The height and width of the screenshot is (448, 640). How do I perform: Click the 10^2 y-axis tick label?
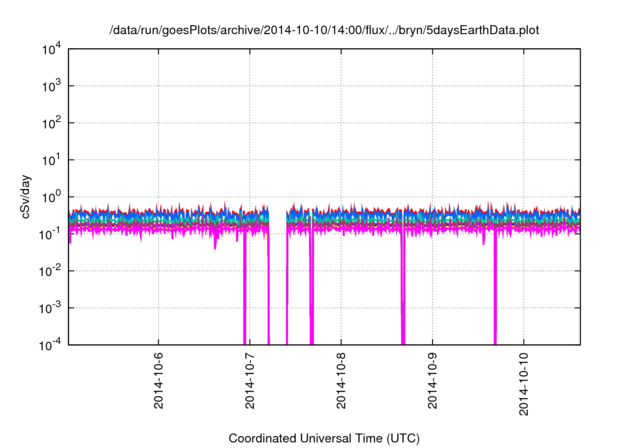[51, 123]
